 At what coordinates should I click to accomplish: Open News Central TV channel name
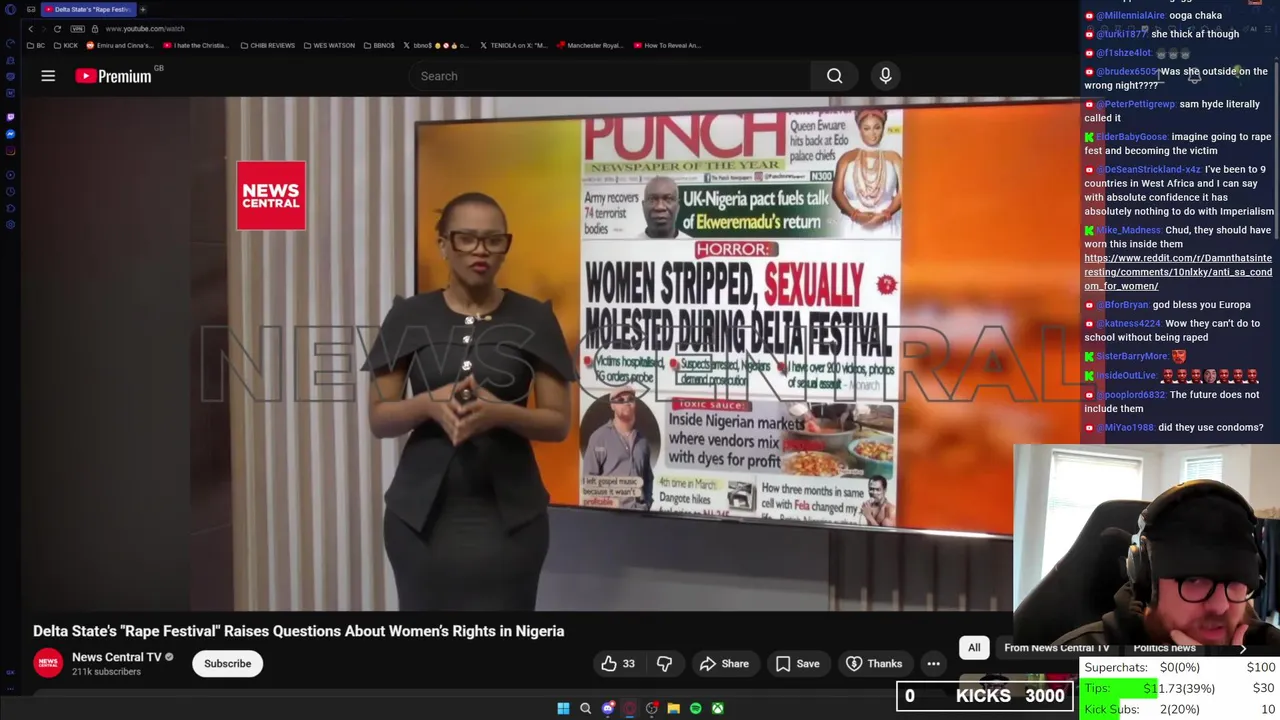pos(116,657)
